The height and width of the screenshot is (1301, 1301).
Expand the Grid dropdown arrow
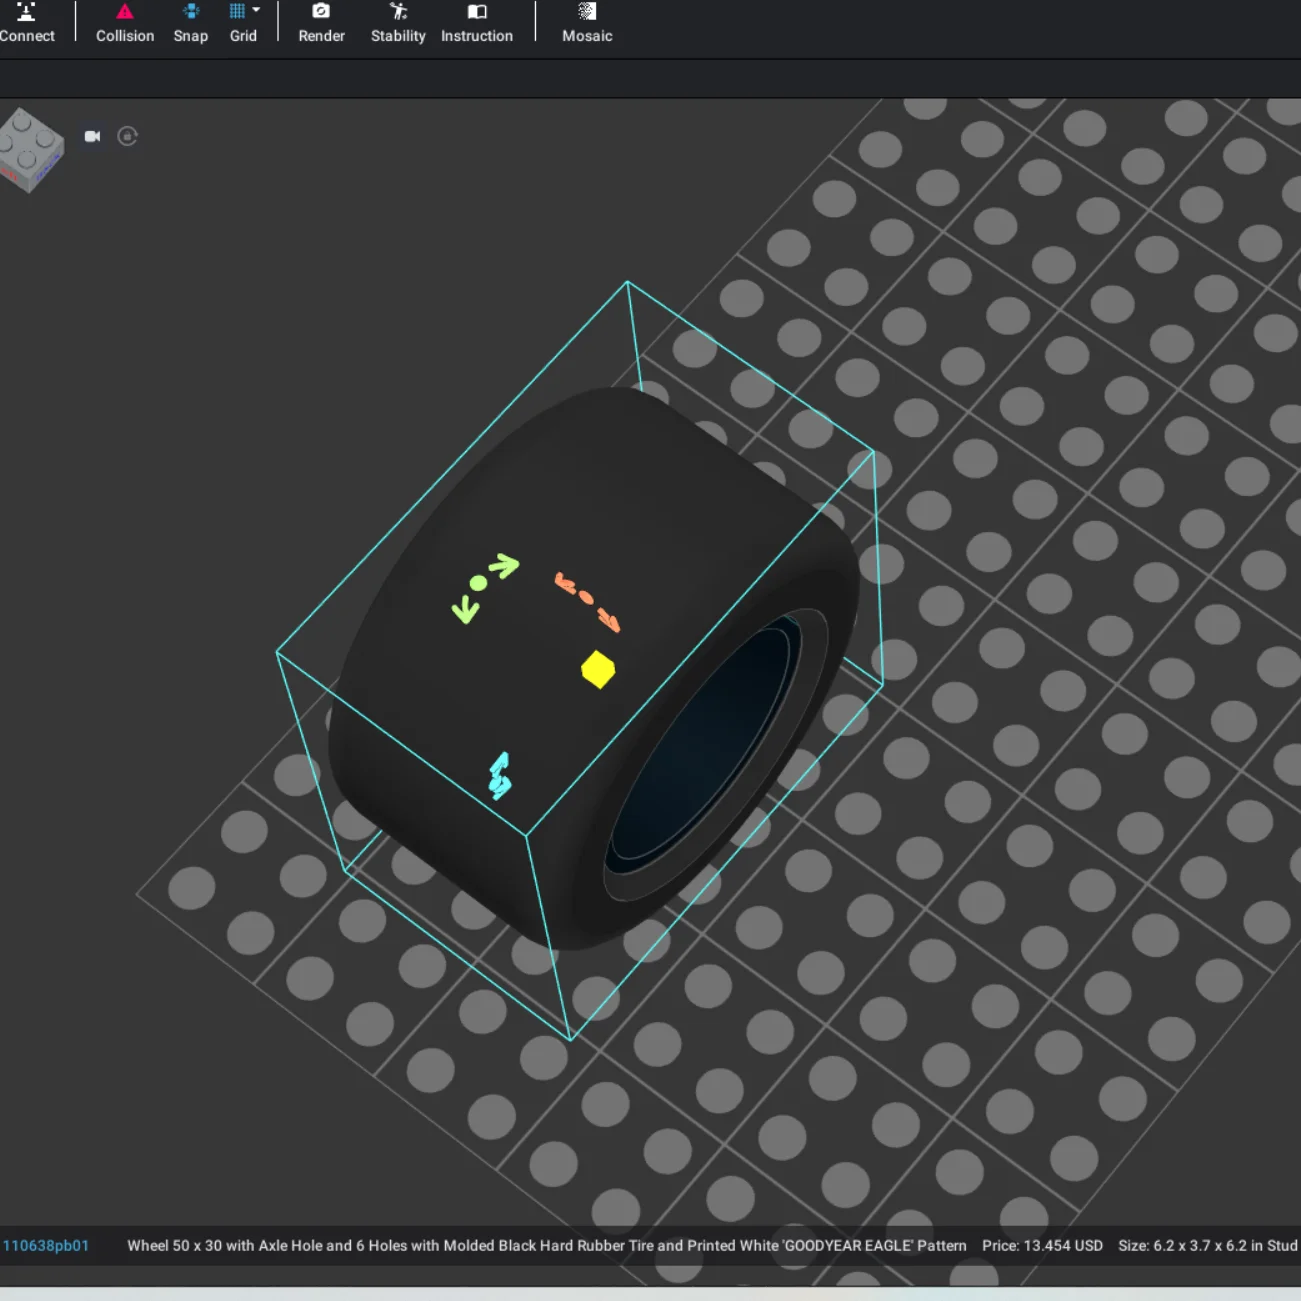(x=256, y=10)
